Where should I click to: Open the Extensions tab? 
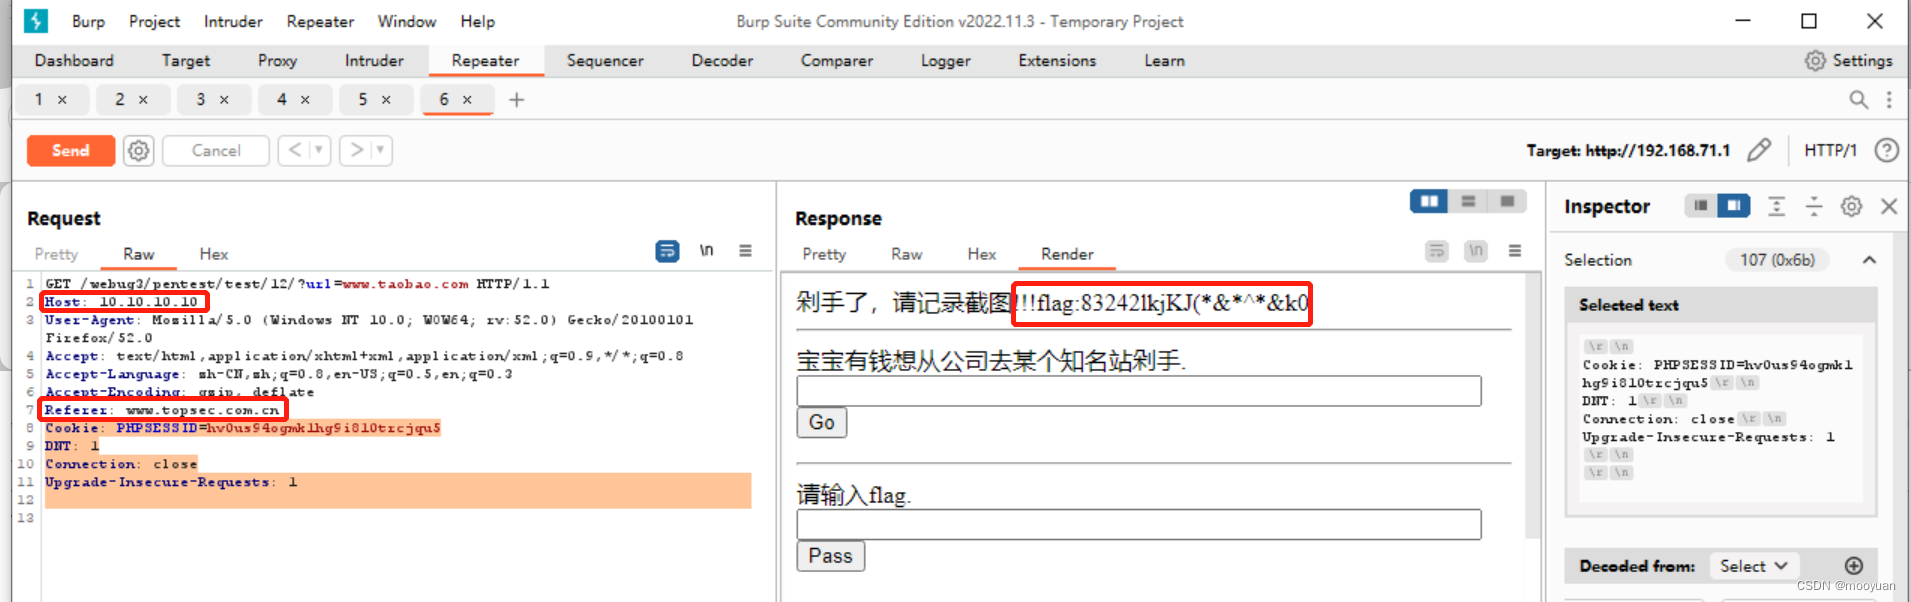1057,60
